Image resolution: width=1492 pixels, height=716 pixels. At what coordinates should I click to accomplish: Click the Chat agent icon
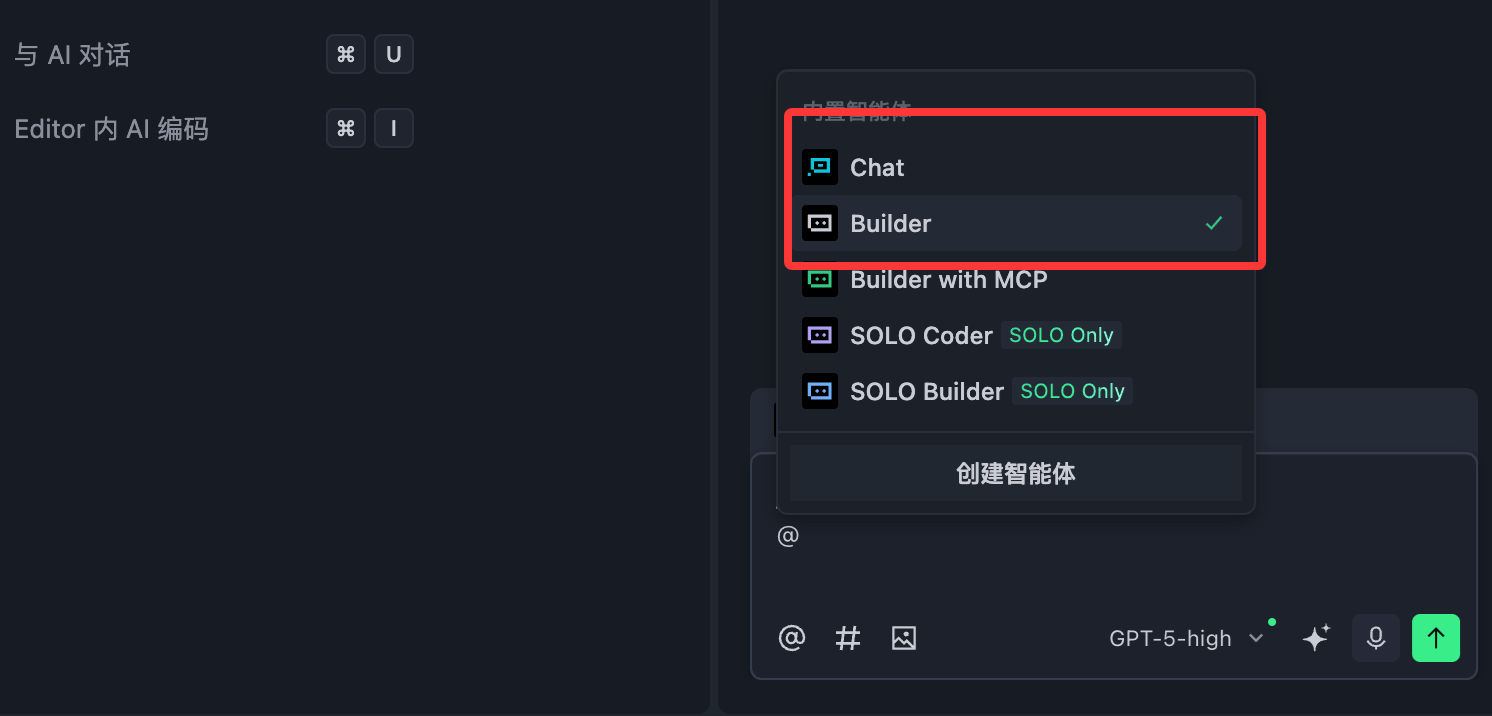click(820, 167)
